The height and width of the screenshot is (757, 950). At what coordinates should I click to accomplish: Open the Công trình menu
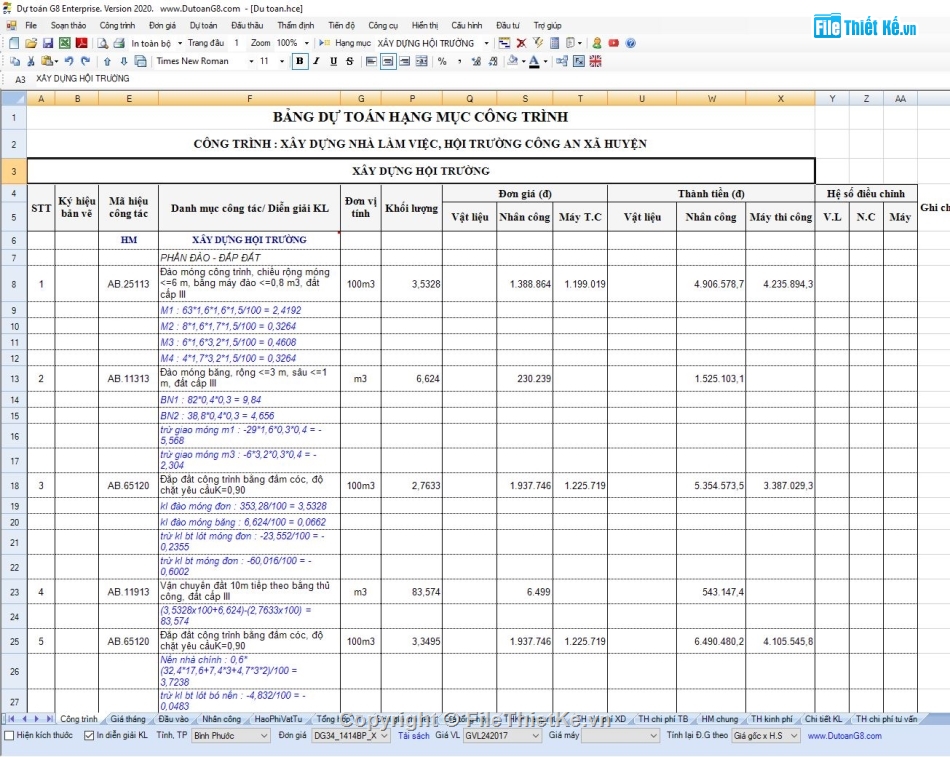118,25
